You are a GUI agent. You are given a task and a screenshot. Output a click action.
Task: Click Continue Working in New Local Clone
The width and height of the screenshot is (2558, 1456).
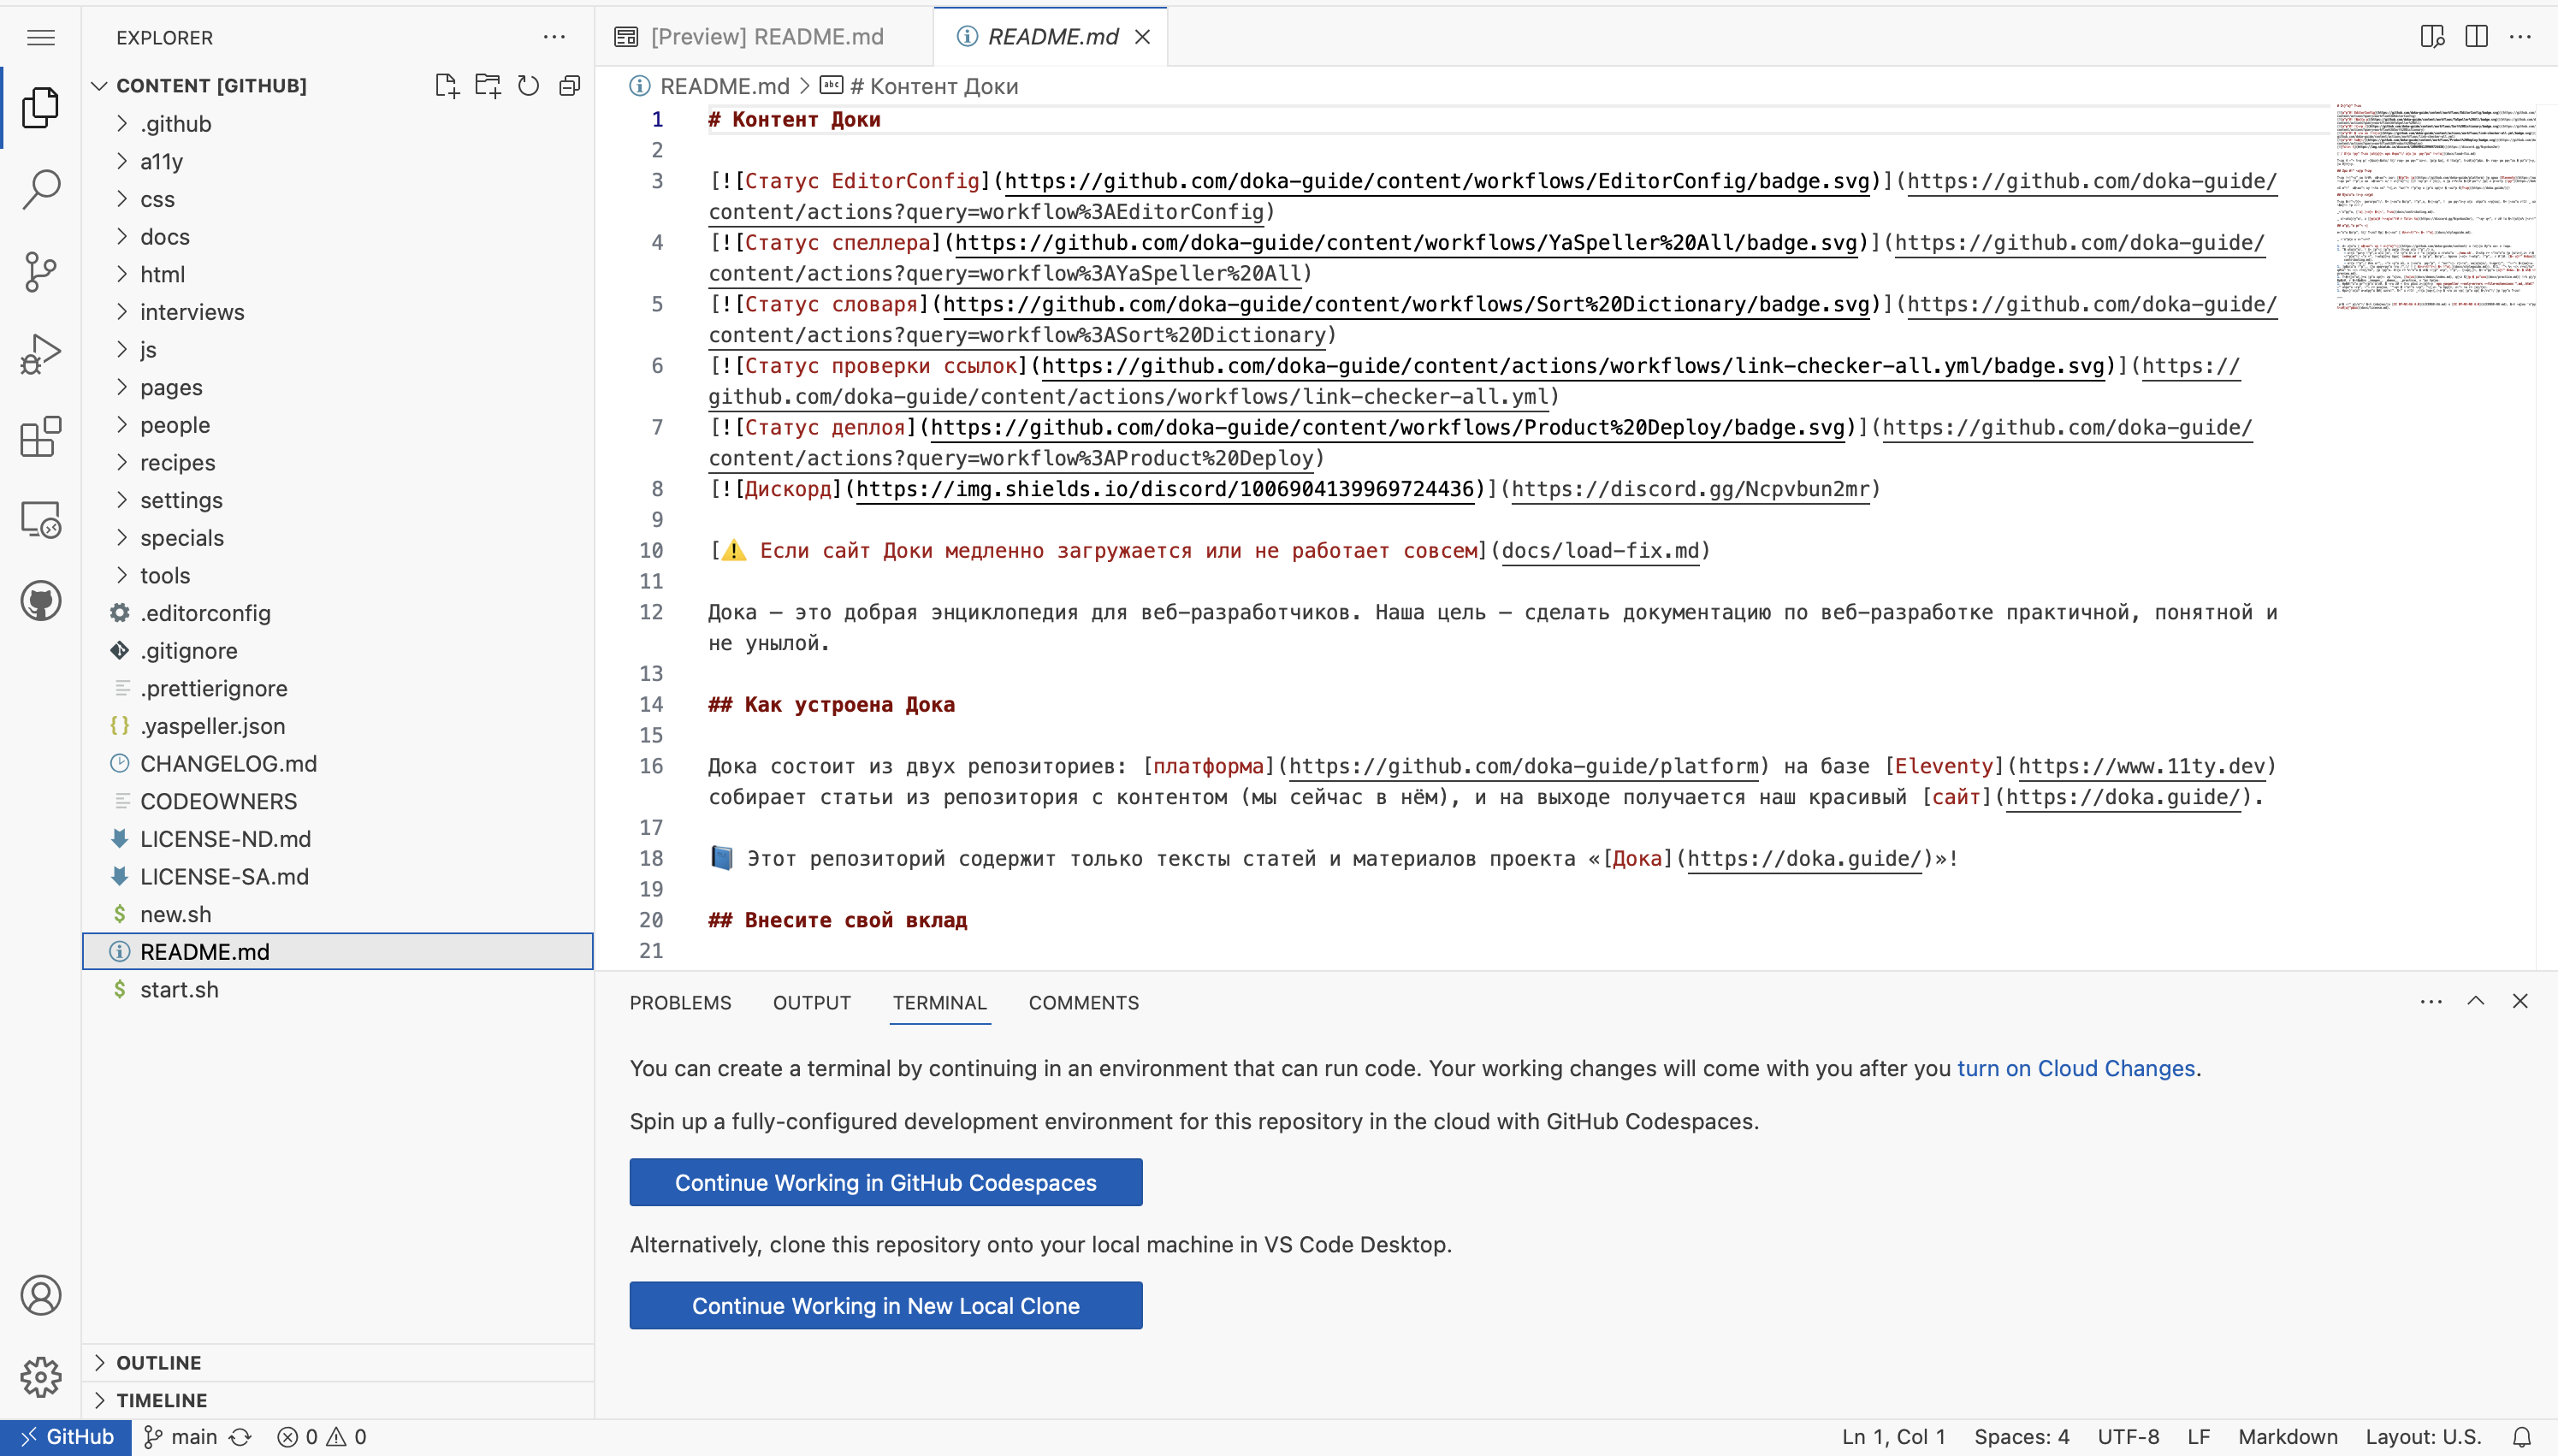(885, 1306)
